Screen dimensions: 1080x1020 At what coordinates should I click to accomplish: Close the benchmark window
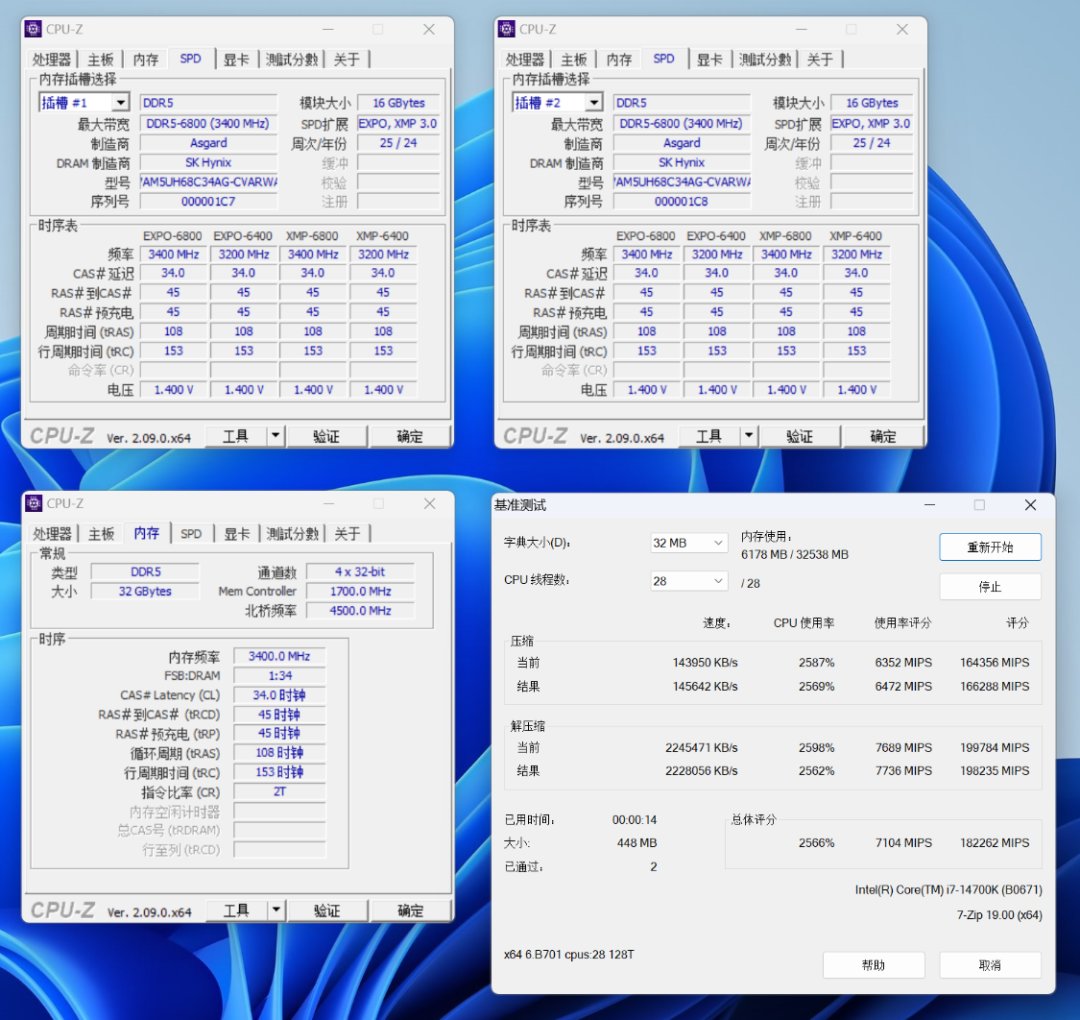click(1030, 505)
